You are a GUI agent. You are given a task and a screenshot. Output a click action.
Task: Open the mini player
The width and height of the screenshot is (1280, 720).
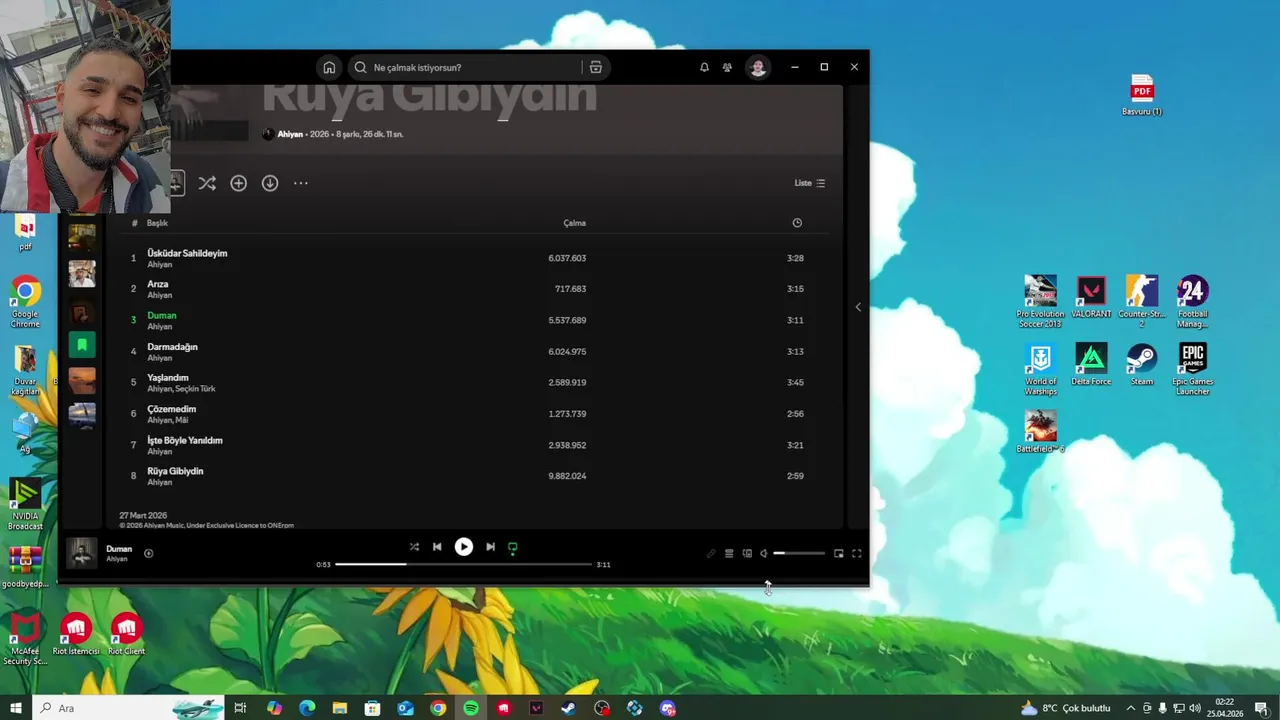tap(839, 553)
